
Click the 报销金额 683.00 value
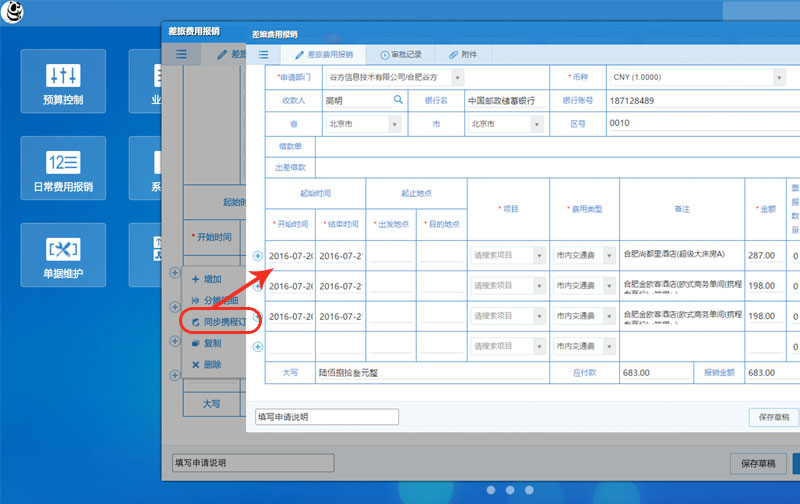click(x=771, y=373)
